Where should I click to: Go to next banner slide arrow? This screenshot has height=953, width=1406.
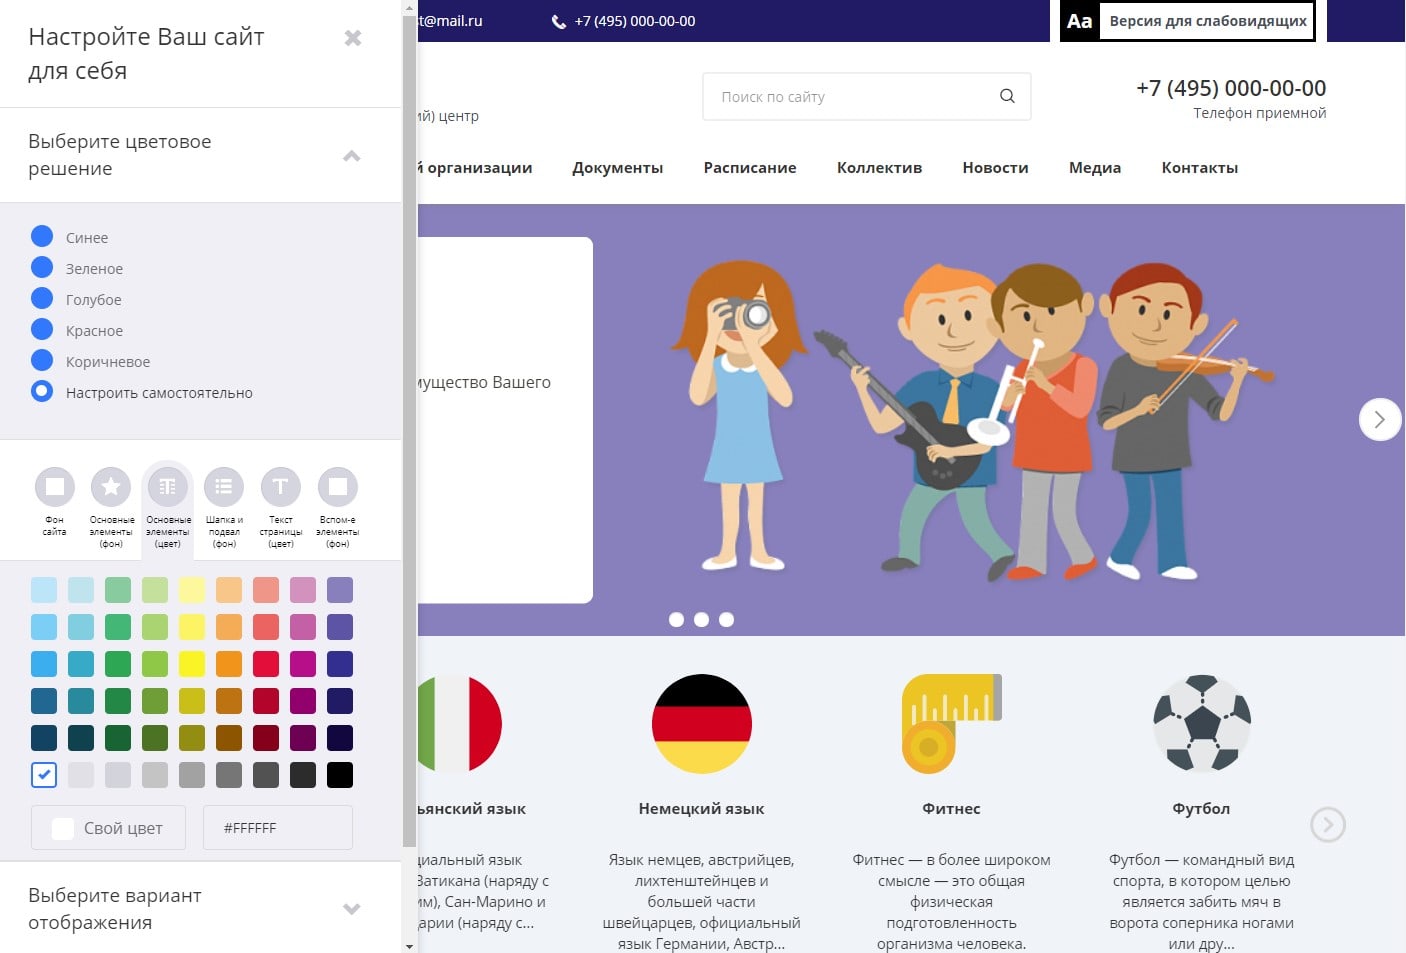click(1379, 419)
